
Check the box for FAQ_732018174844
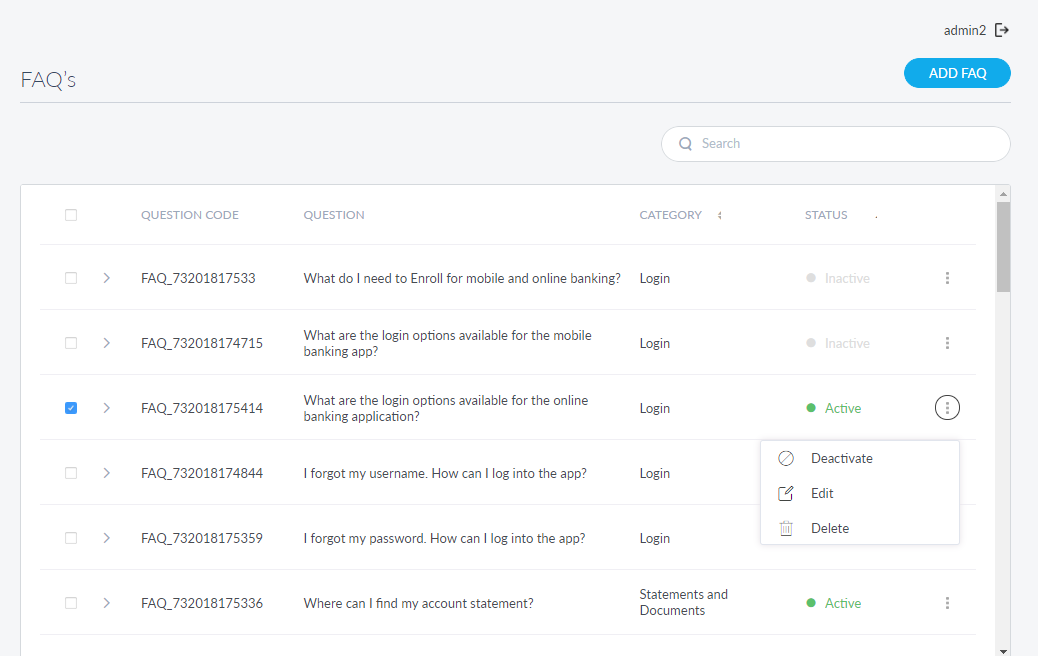coord(71,473)
